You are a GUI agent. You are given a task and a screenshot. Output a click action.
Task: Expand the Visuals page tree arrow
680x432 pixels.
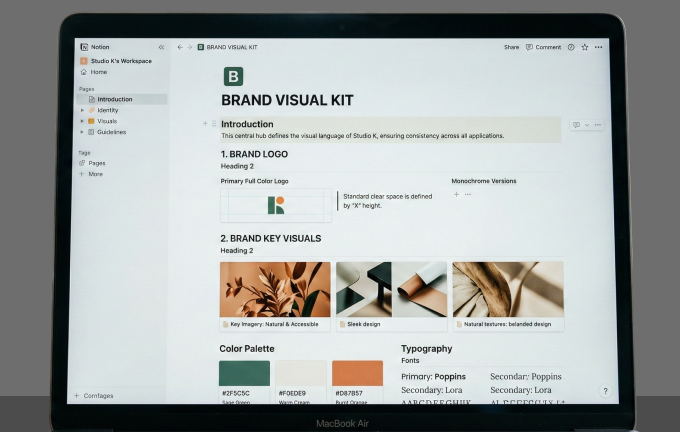[x=82, y=121]
